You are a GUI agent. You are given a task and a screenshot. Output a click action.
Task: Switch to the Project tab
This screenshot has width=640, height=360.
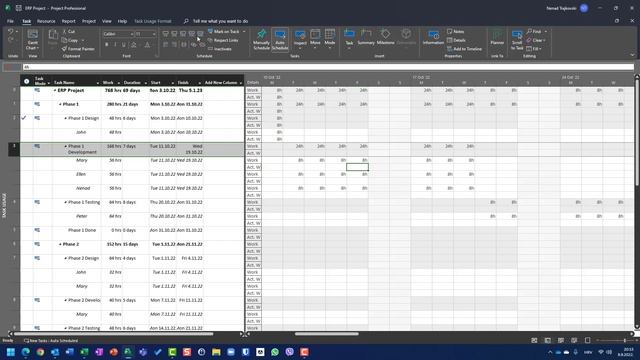tap(89, 21)
